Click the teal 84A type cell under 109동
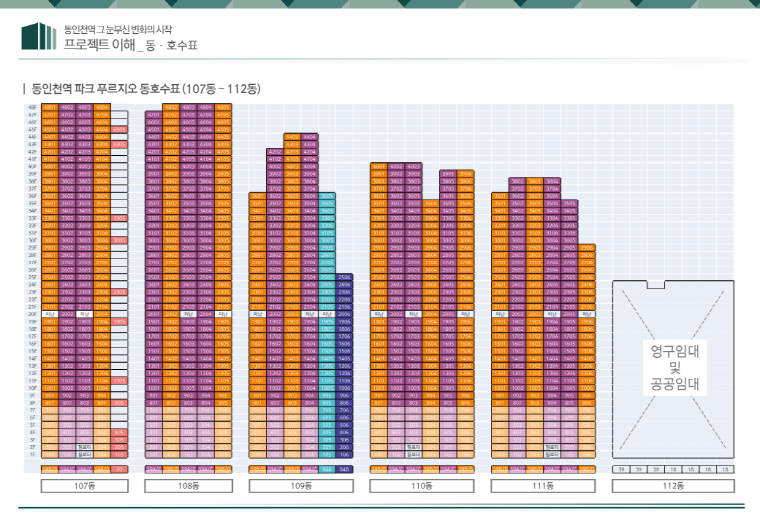The width and height of the screenshot is (760, 525). tap(327, 468)
